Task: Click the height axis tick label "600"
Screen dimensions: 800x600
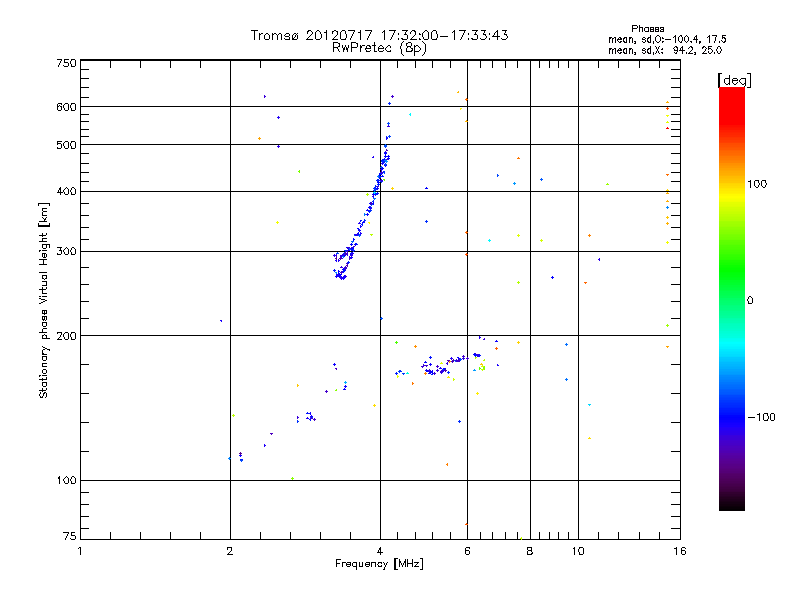Action: pyautogui.click(x=67, y=107)
